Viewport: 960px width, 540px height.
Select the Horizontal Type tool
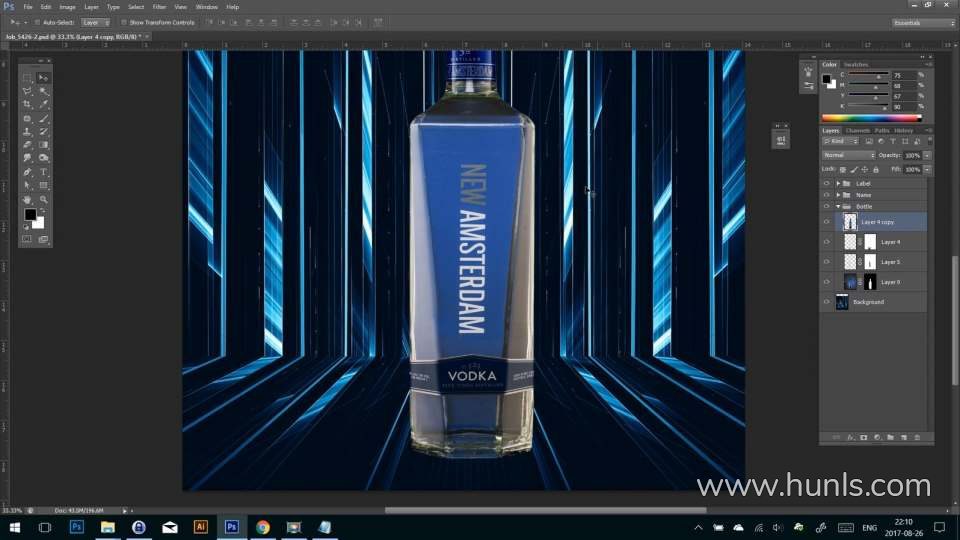coord(43,172)
